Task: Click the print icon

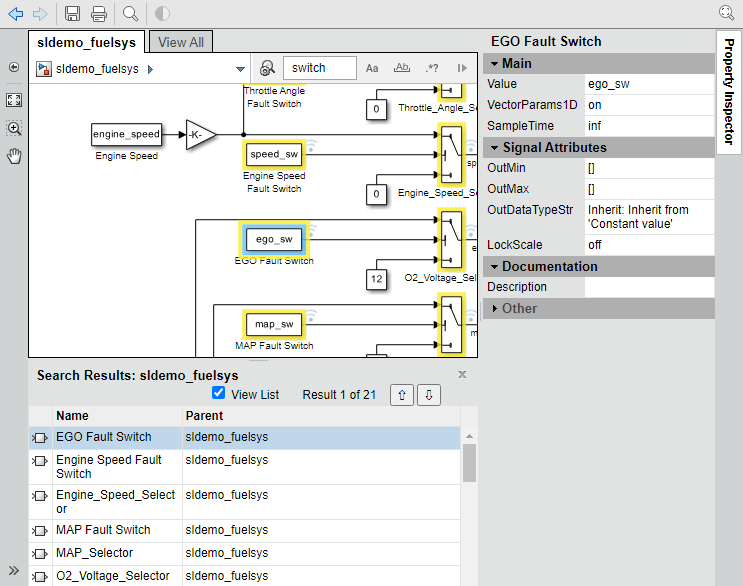Action: pos(99,13)
